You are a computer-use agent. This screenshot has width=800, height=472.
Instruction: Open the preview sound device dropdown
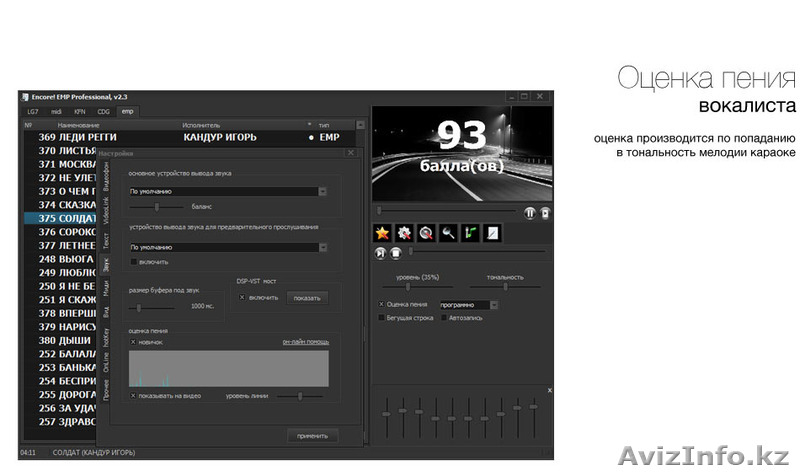click(x=228, y=246)
